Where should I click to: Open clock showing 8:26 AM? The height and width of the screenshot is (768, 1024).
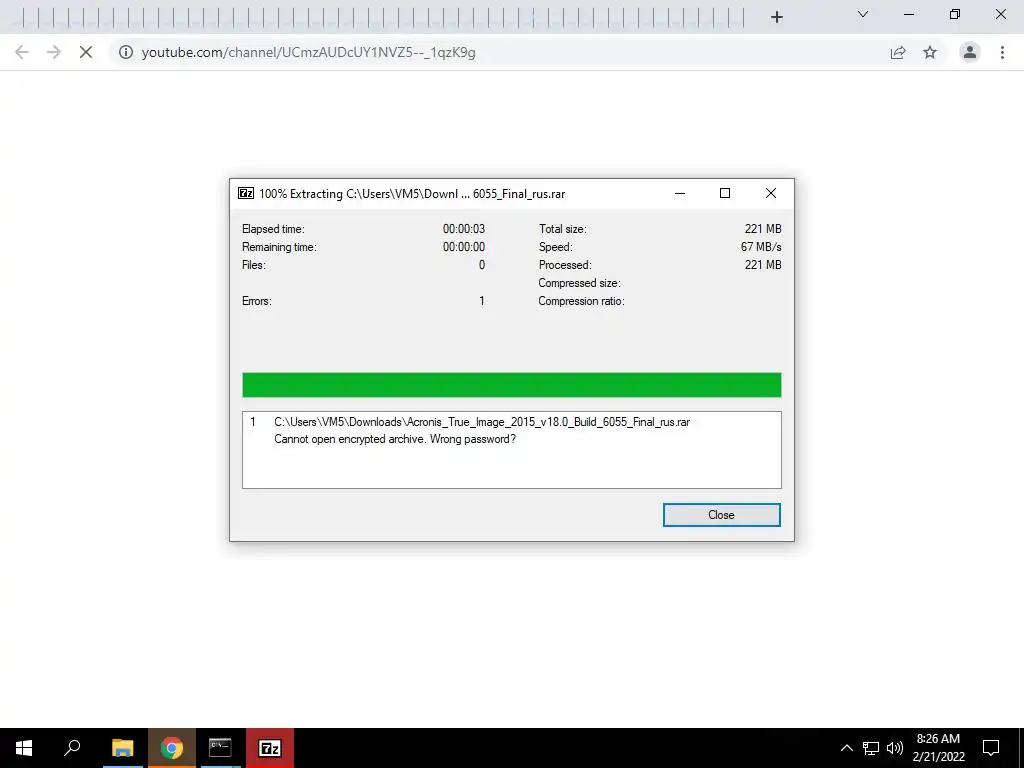click(938, 748)
